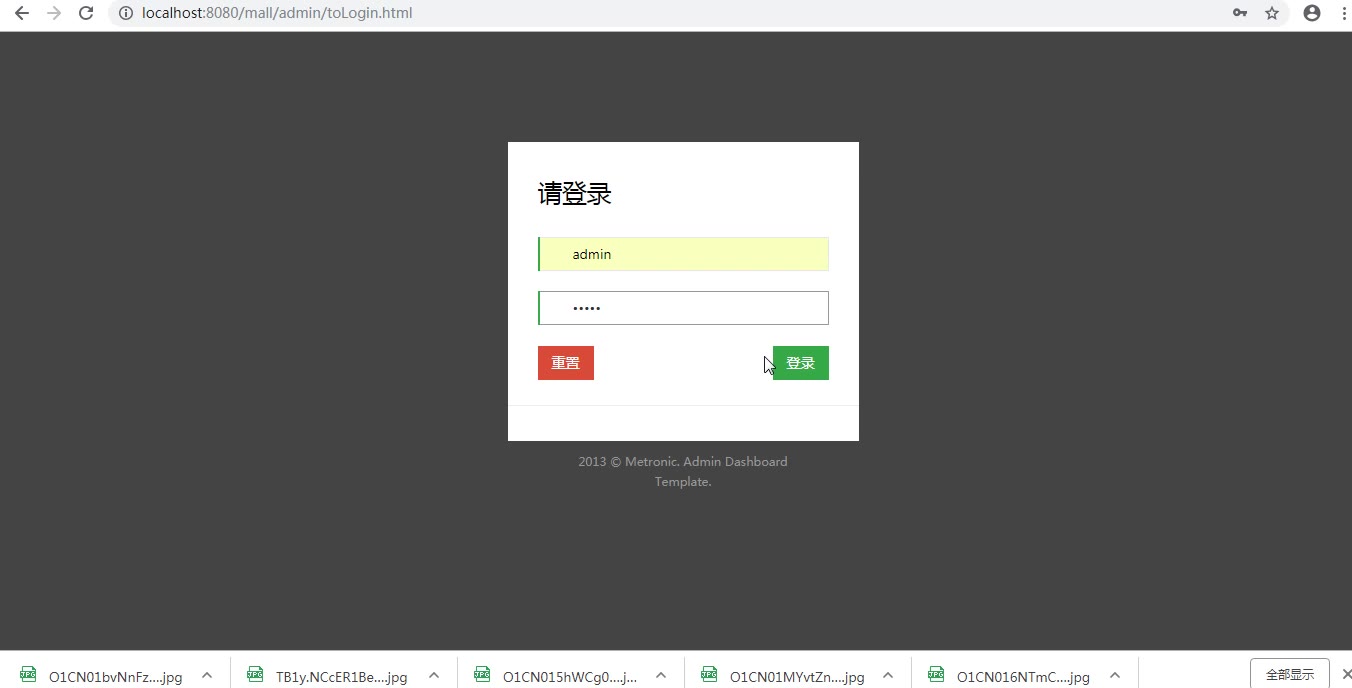Expand options for O1CN01bvNnFz download
1352x688 pixels.
pos(207,676)
